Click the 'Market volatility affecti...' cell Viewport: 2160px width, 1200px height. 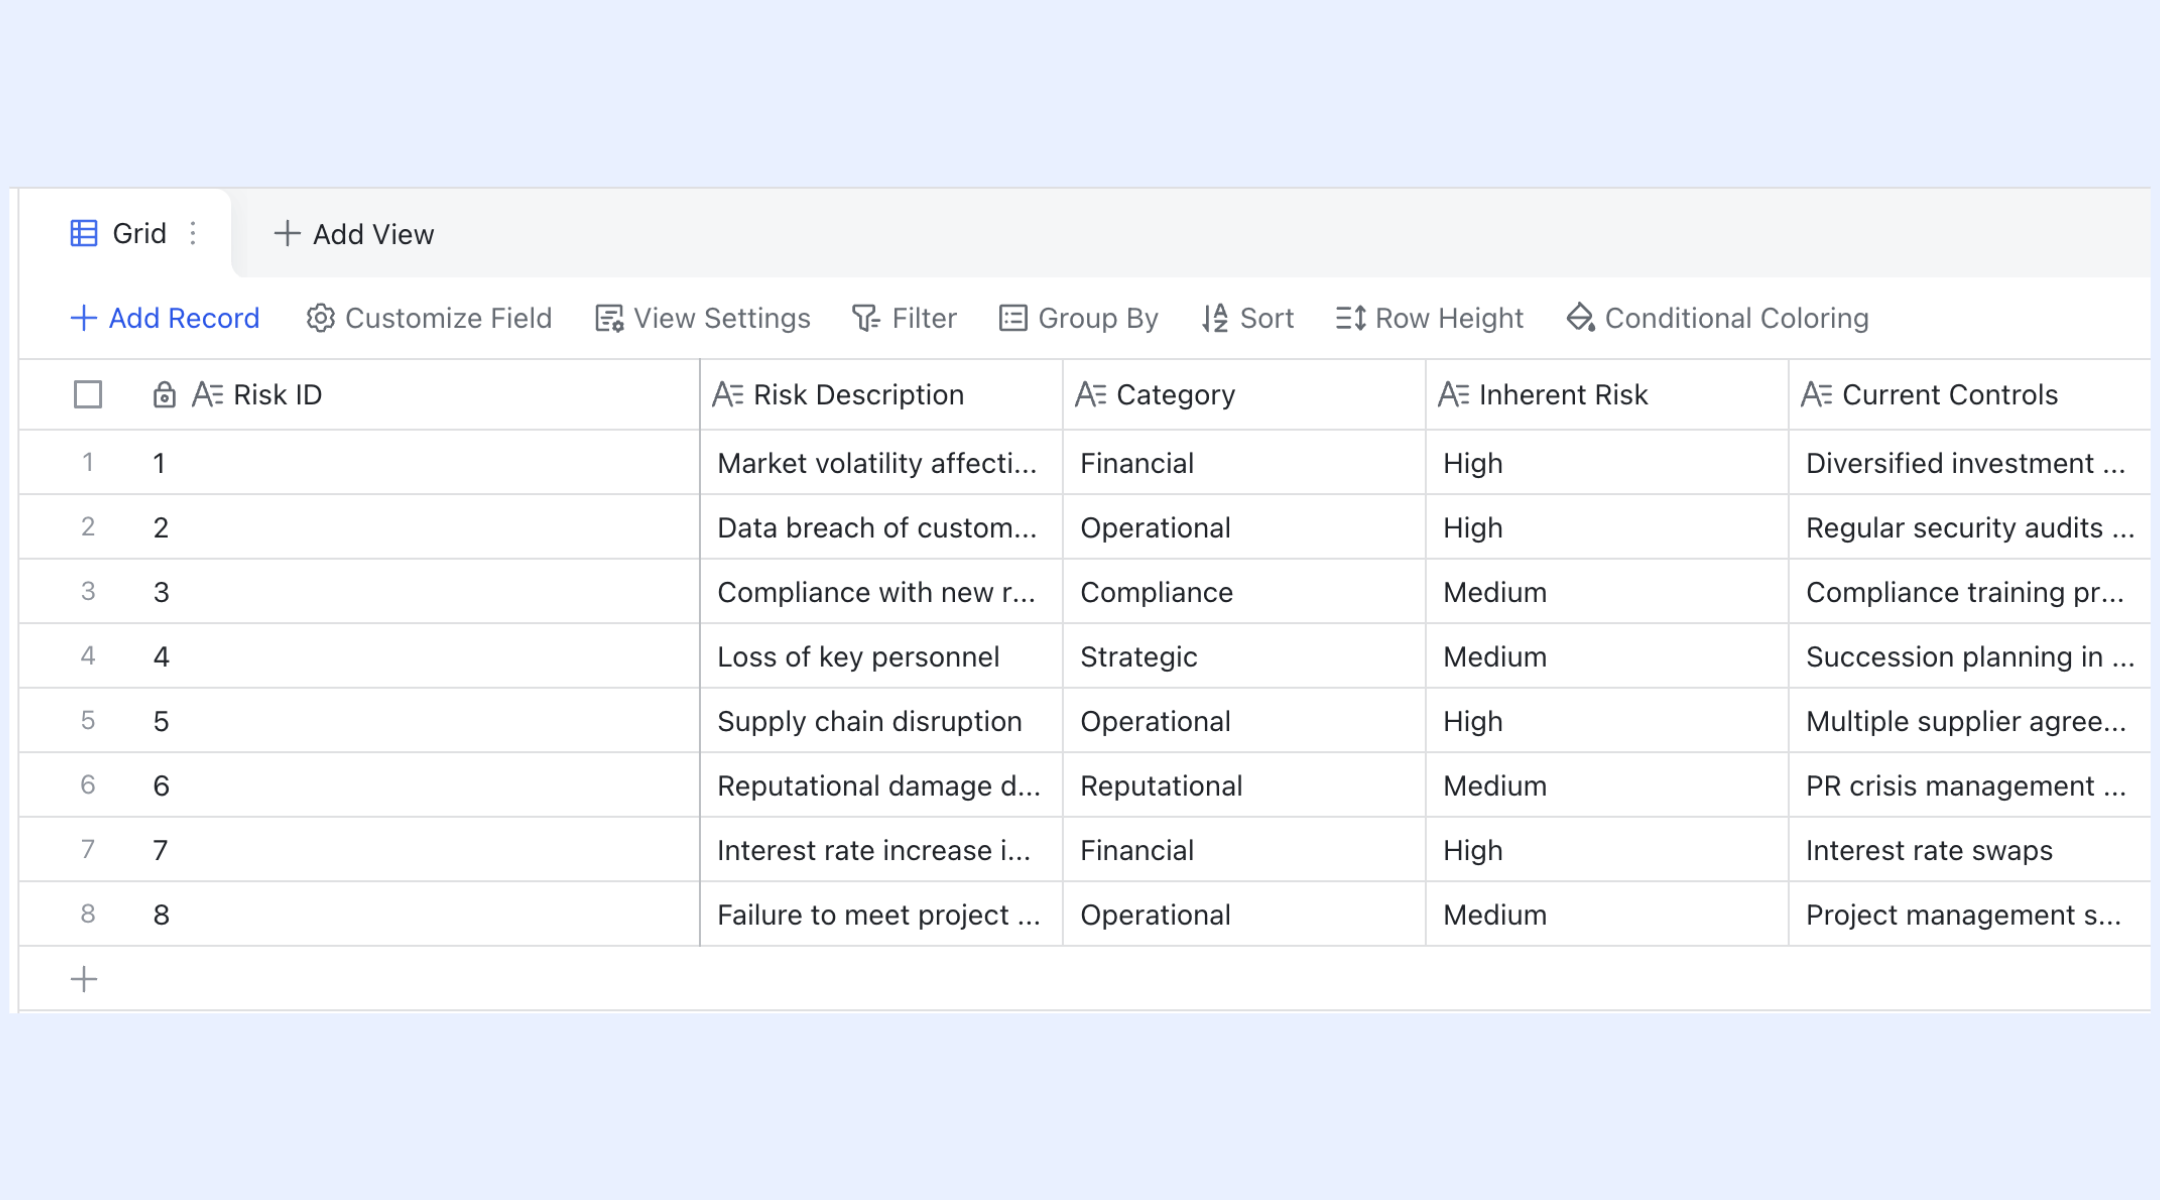click(x=881, y=463)
